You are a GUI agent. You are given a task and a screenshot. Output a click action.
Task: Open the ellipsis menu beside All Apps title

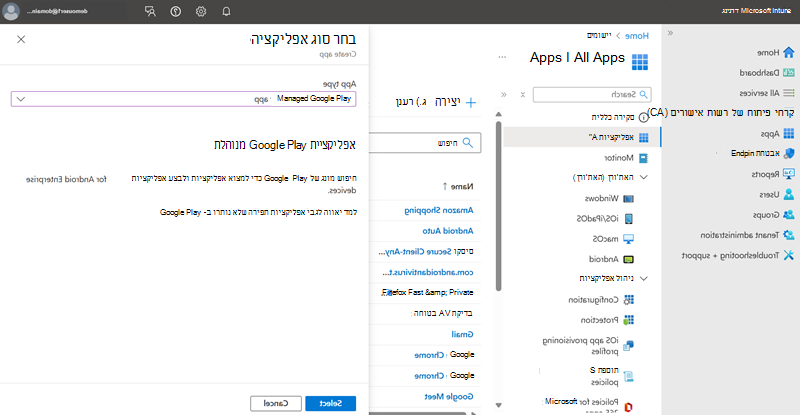coord(503,57)
